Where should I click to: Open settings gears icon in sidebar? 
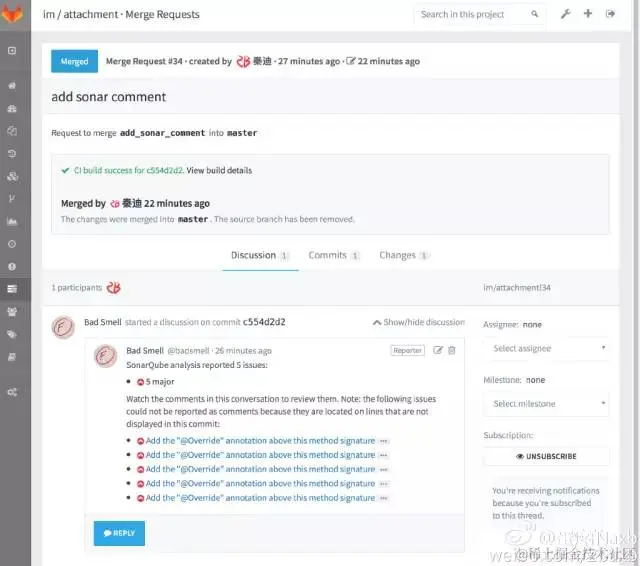12,392
